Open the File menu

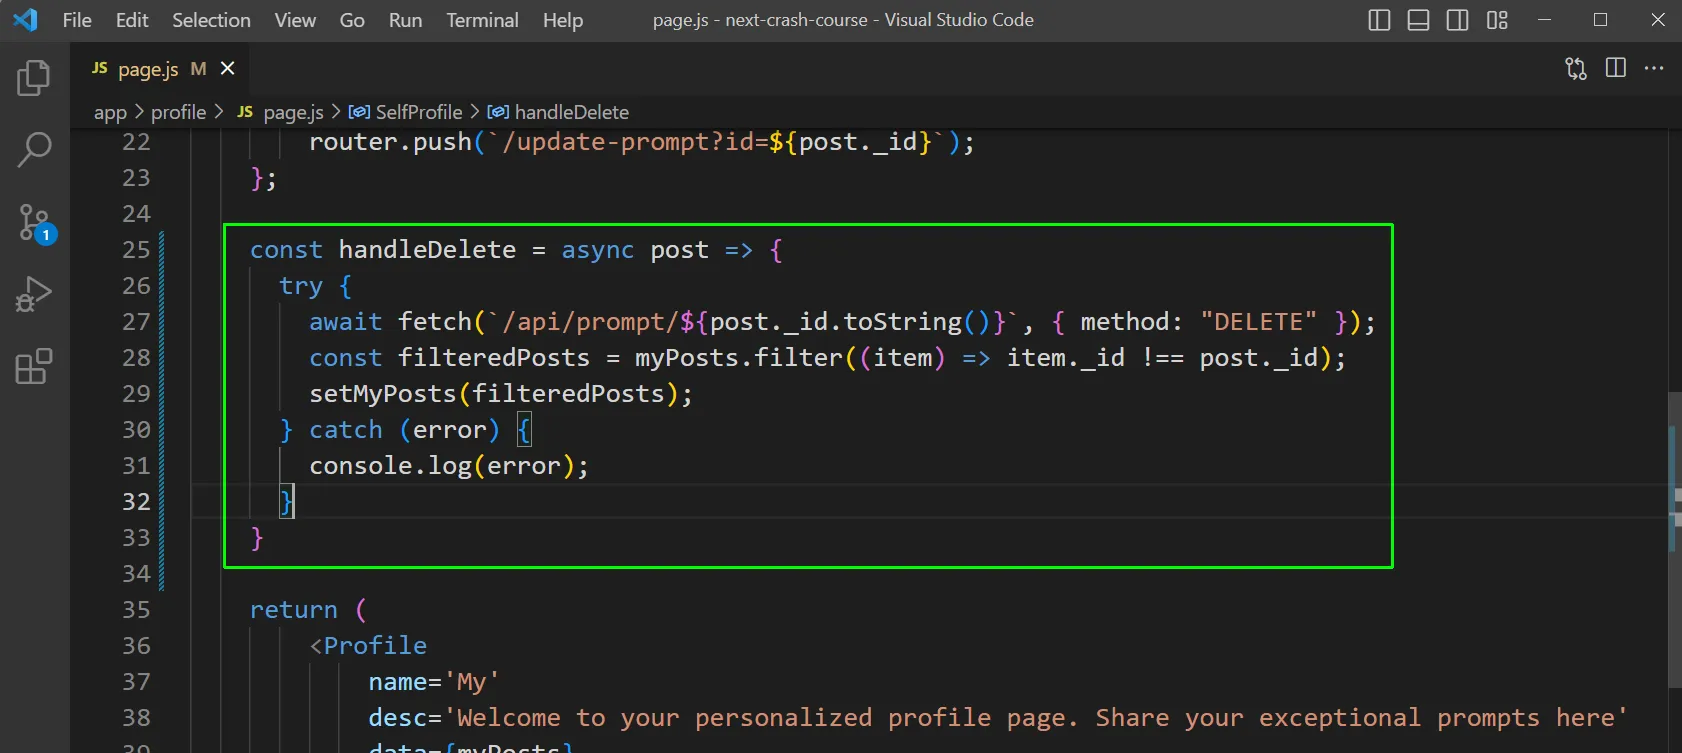pos(77,20)
